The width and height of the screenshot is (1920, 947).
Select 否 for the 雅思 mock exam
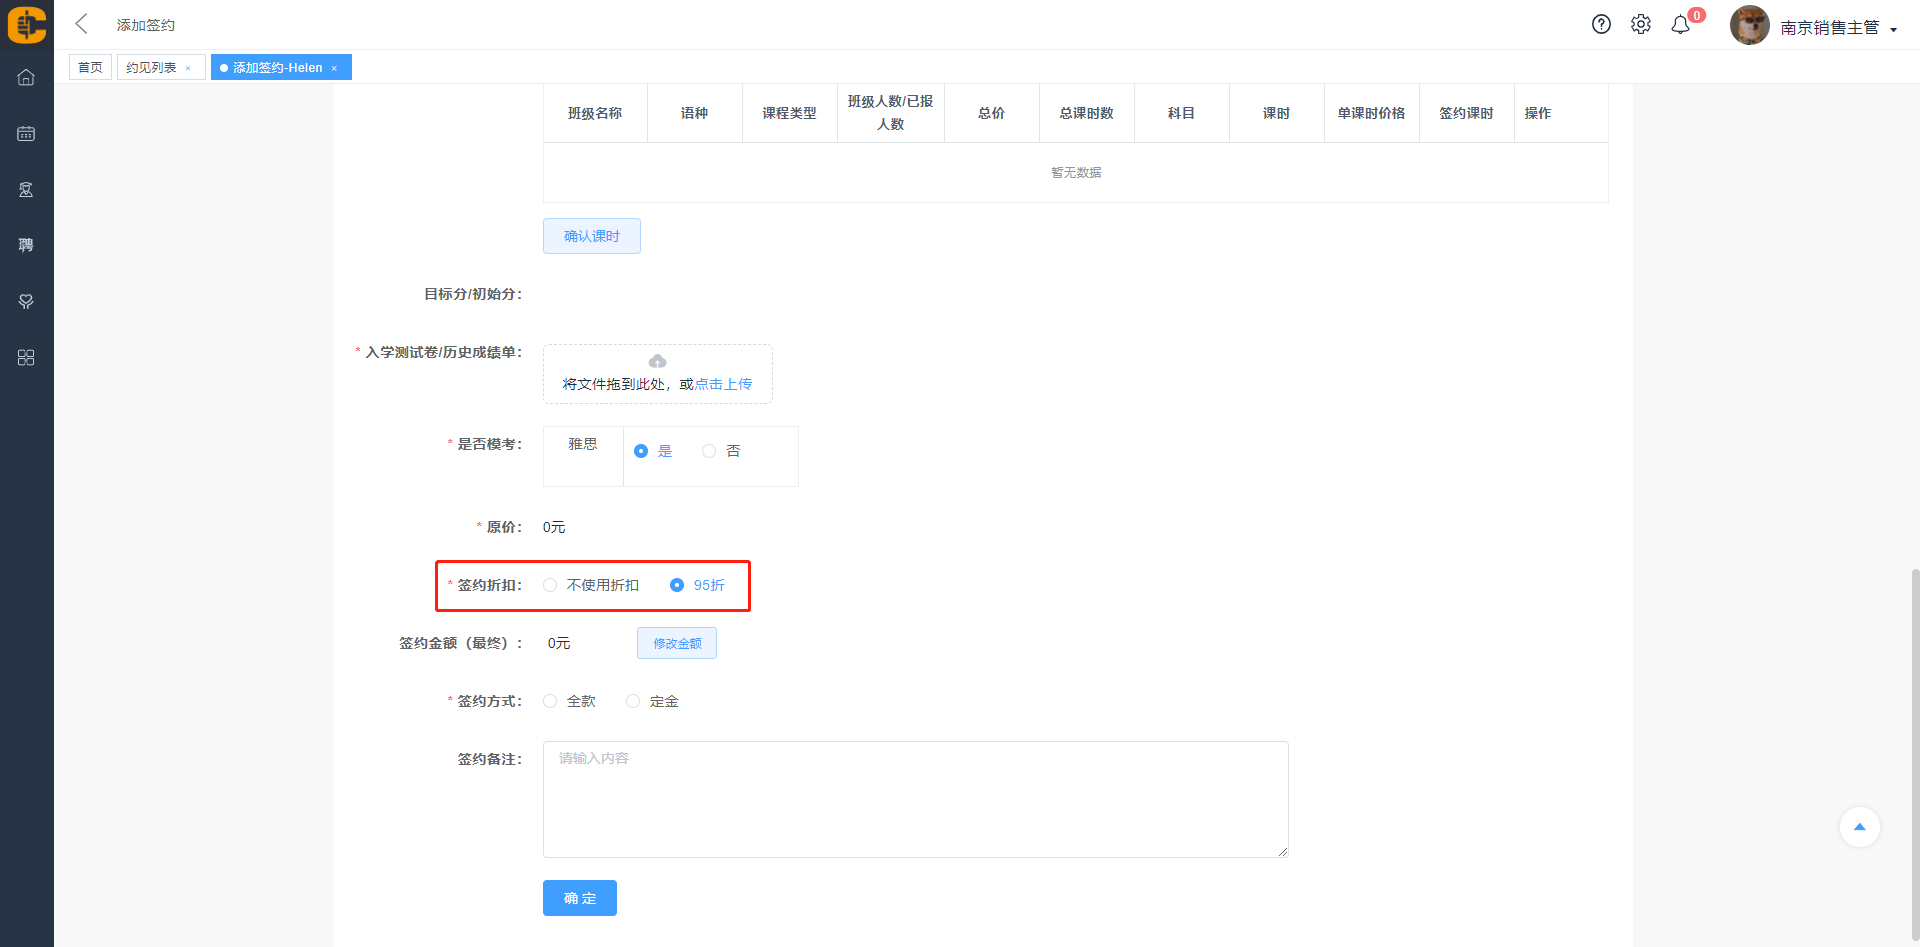click(709, 451)
